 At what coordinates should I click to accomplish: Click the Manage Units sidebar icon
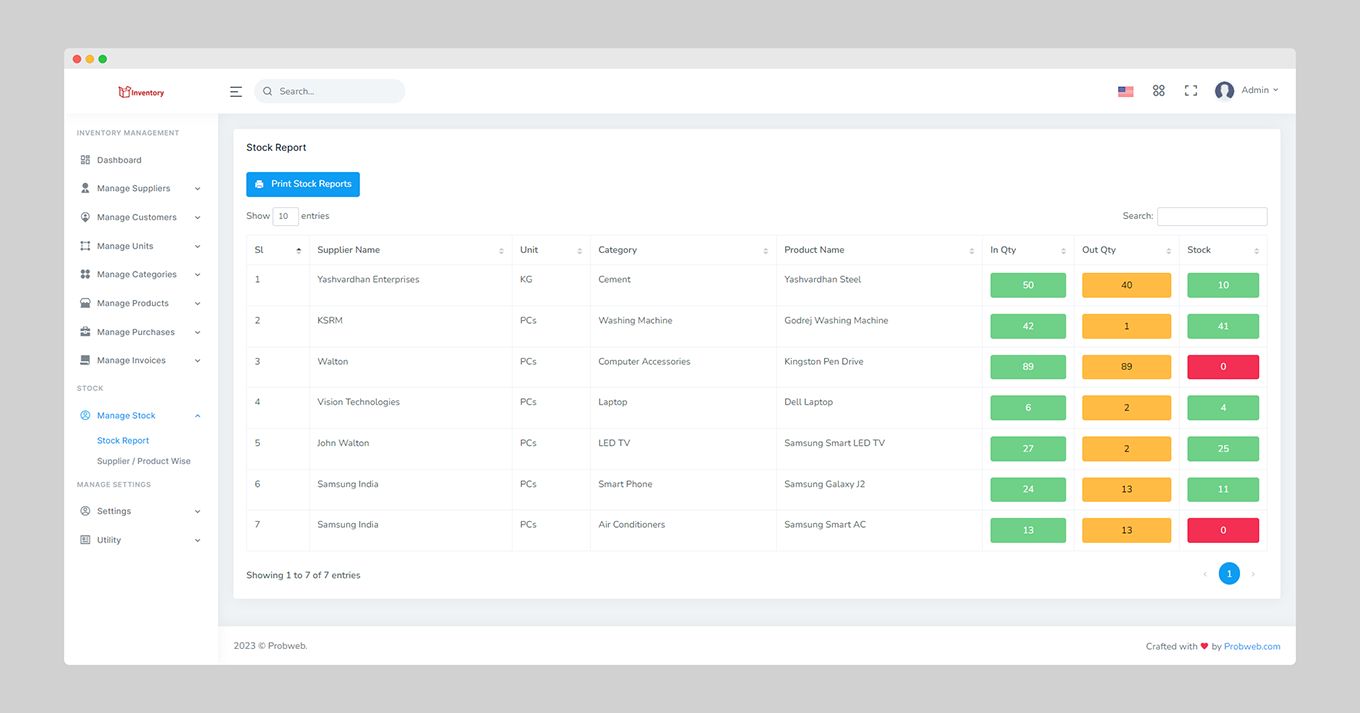click(x=85, y=246)
